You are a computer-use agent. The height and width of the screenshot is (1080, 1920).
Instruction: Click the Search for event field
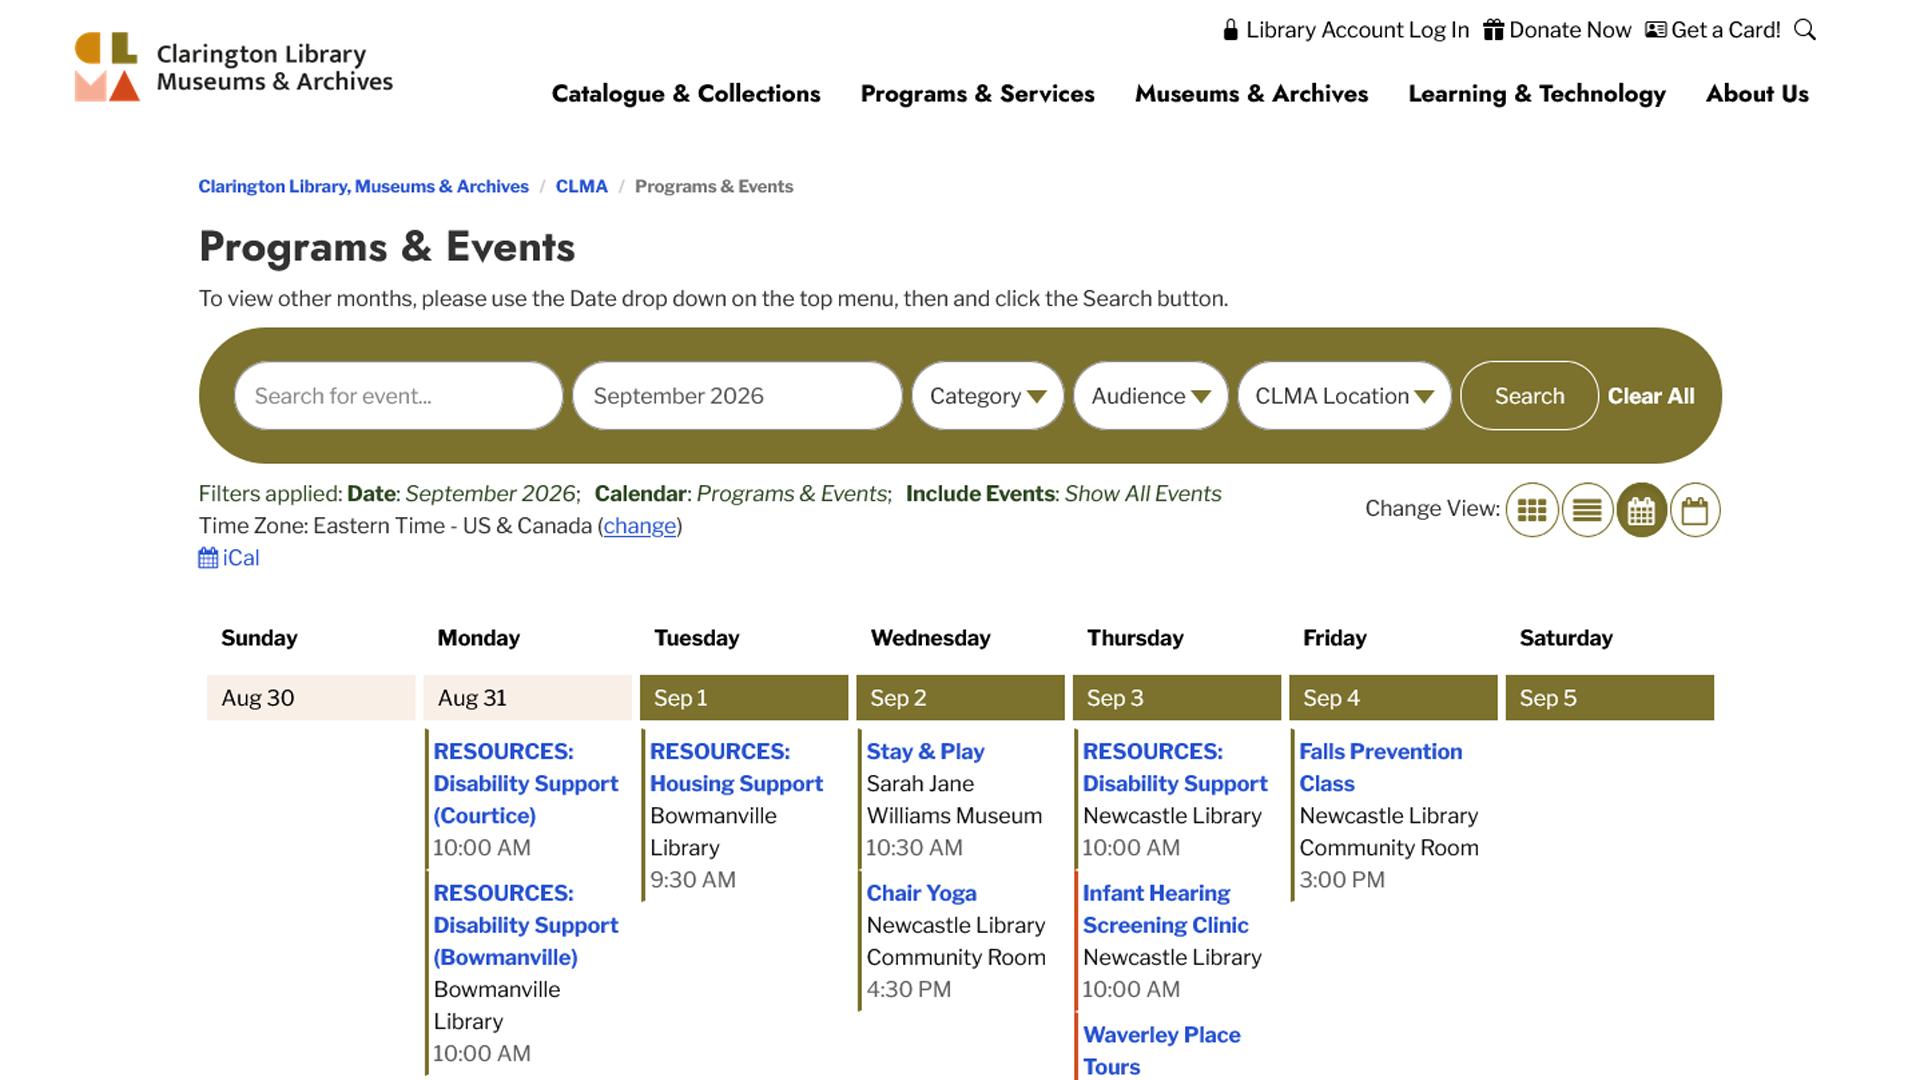[x=398, y=396]
